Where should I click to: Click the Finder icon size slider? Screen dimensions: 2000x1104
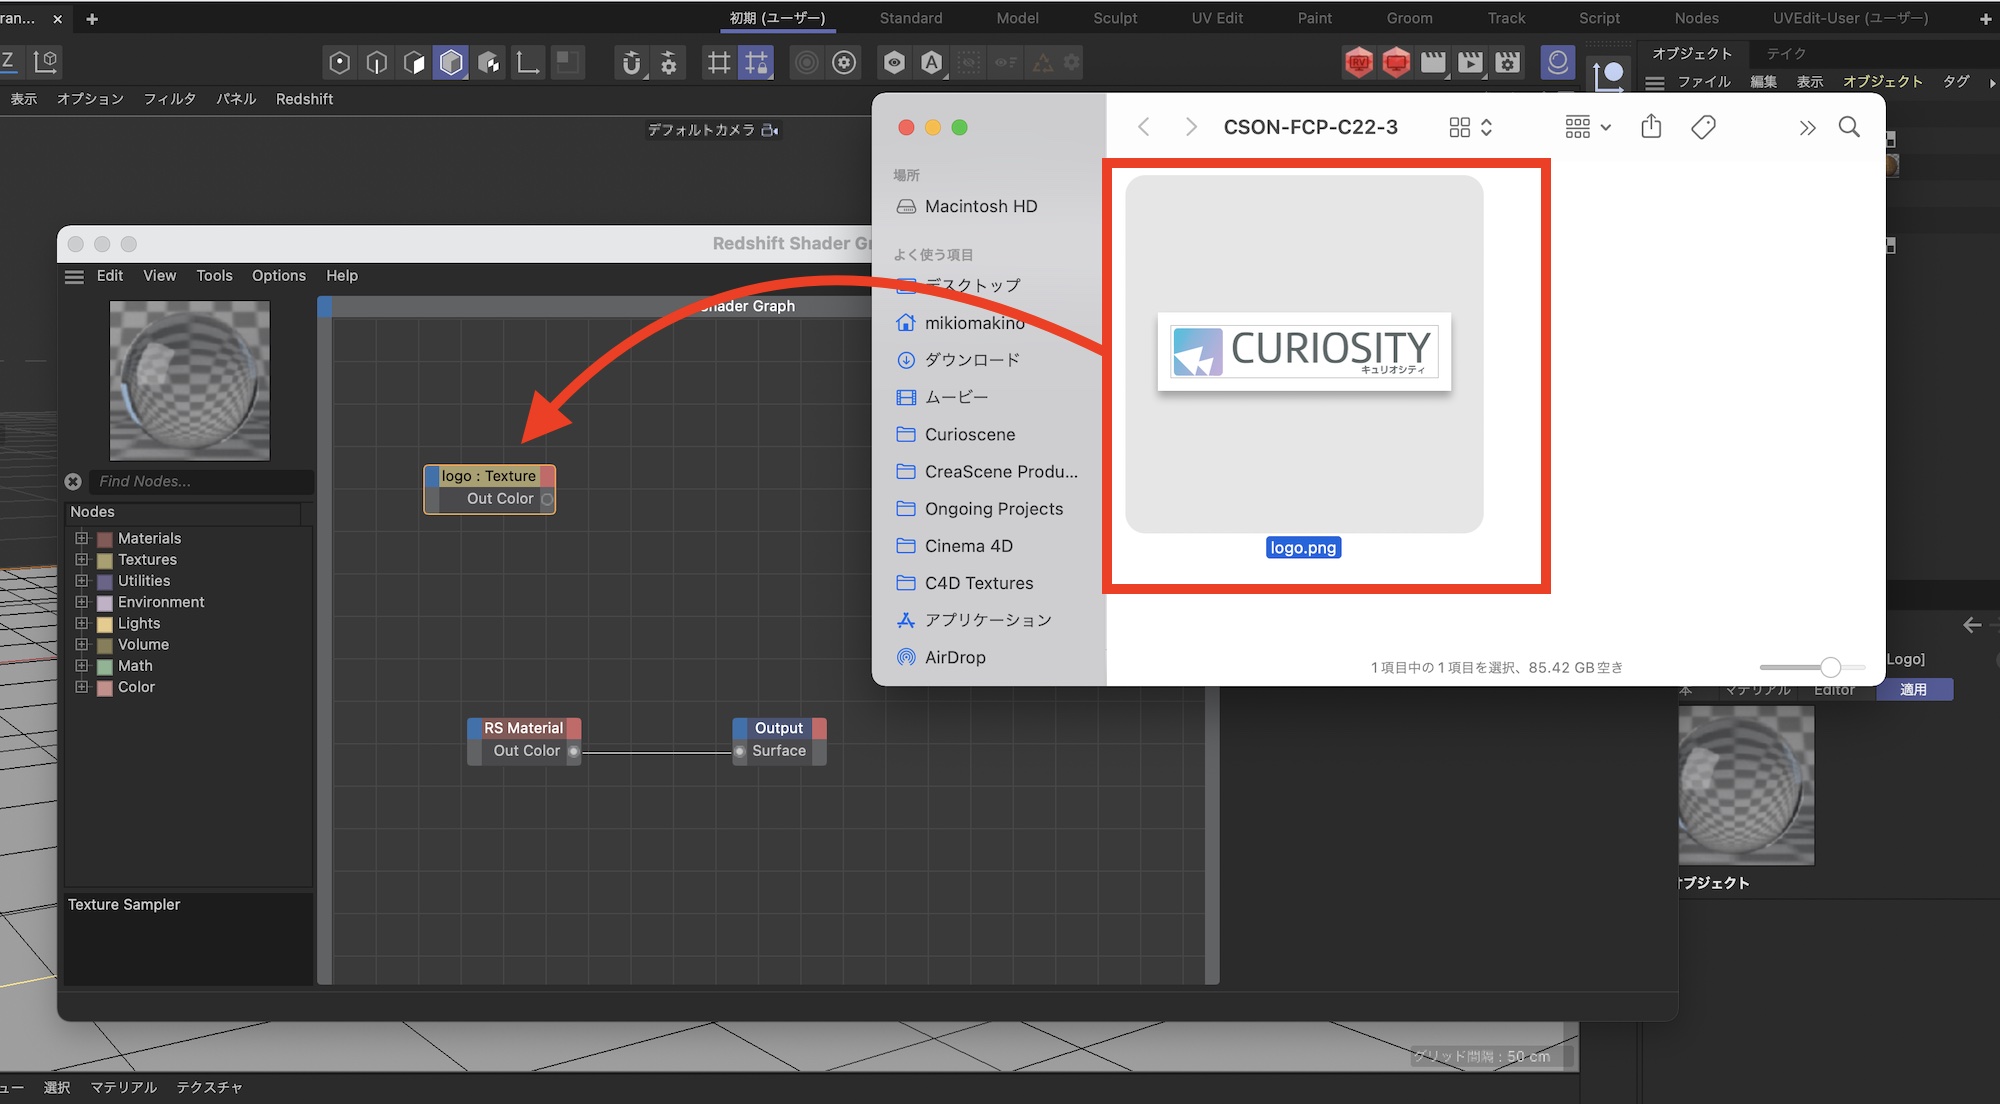[1830, 667]
